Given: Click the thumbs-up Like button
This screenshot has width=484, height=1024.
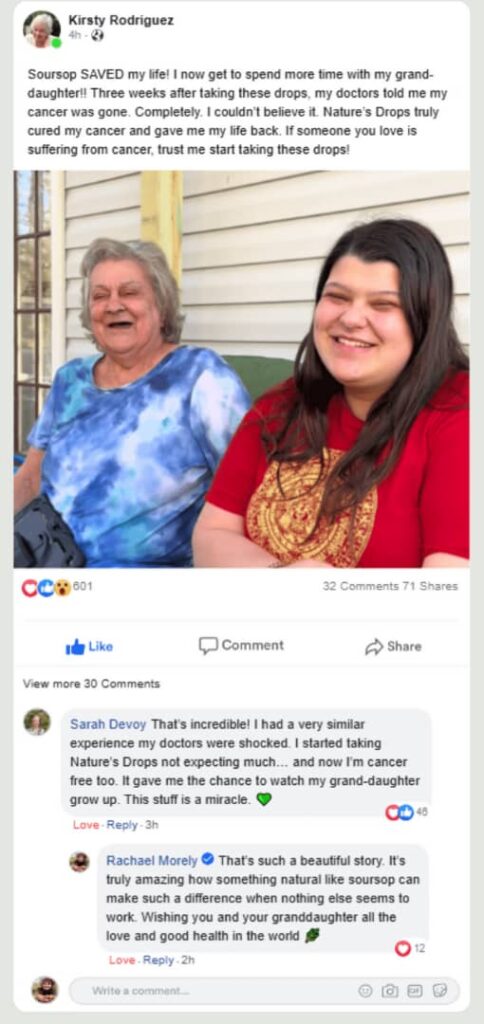Looking at the screenshot, I should tap(89, 647).
